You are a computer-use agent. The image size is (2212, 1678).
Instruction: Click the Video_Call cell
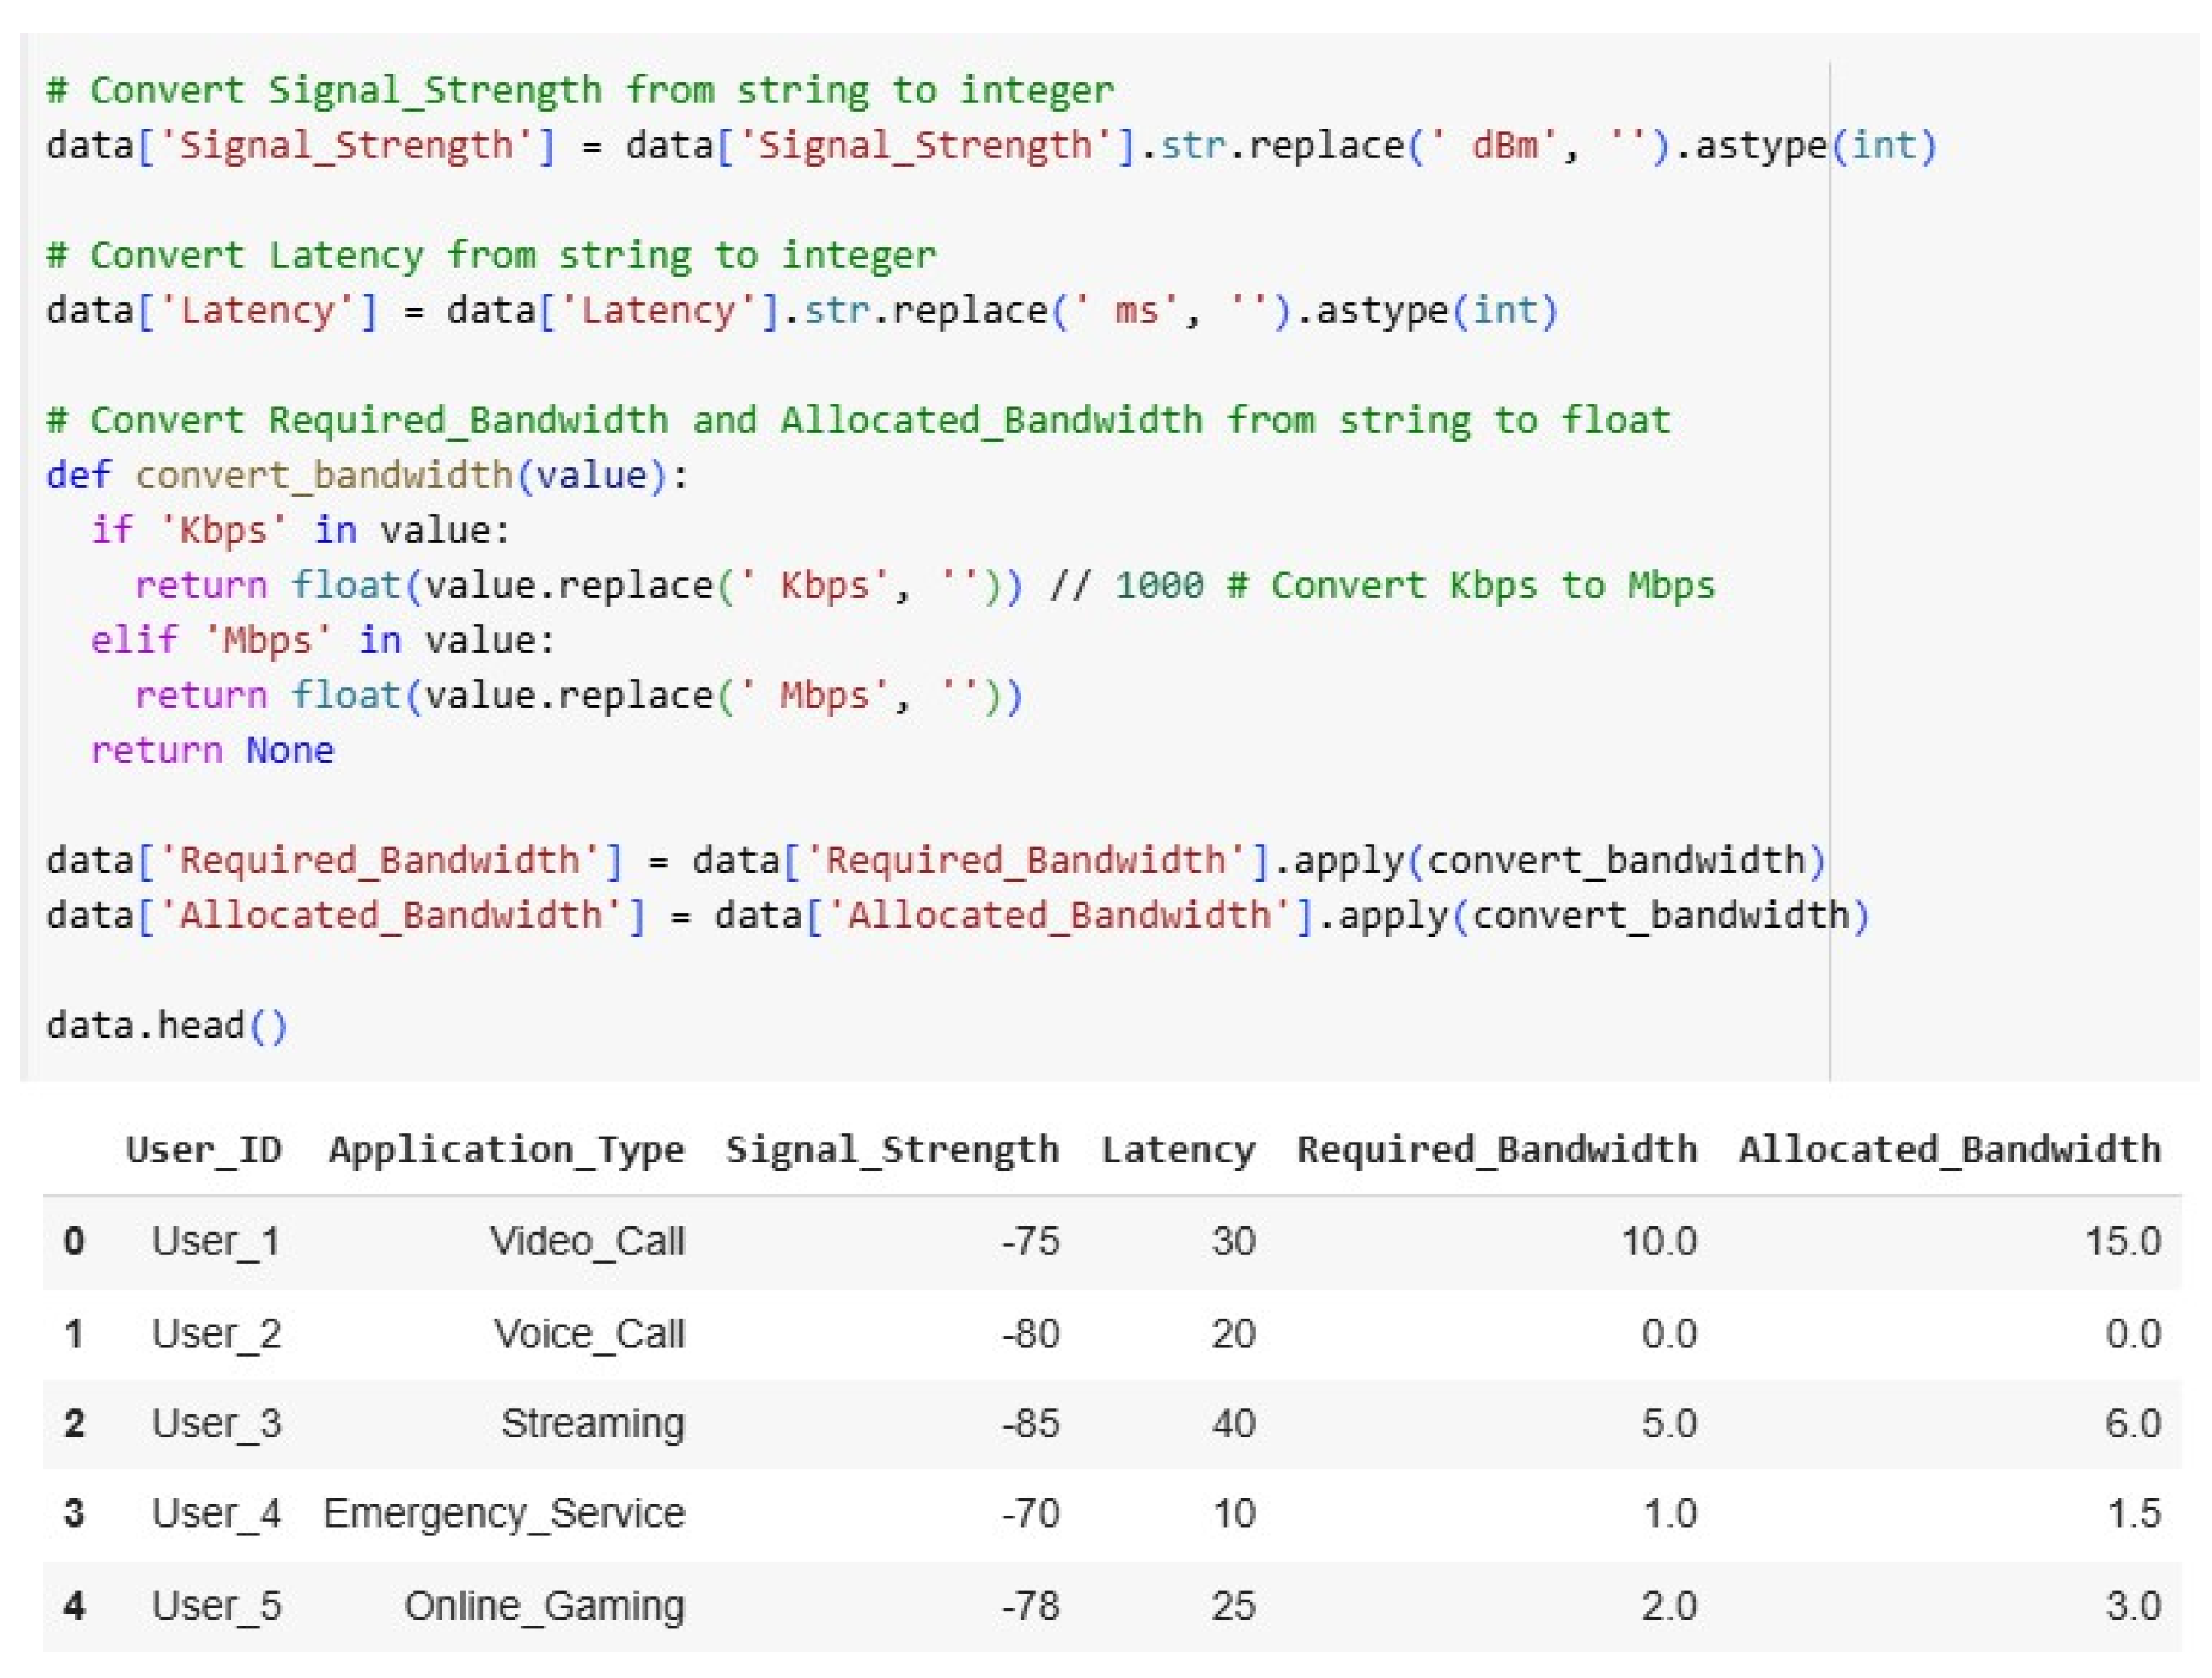587,1241
